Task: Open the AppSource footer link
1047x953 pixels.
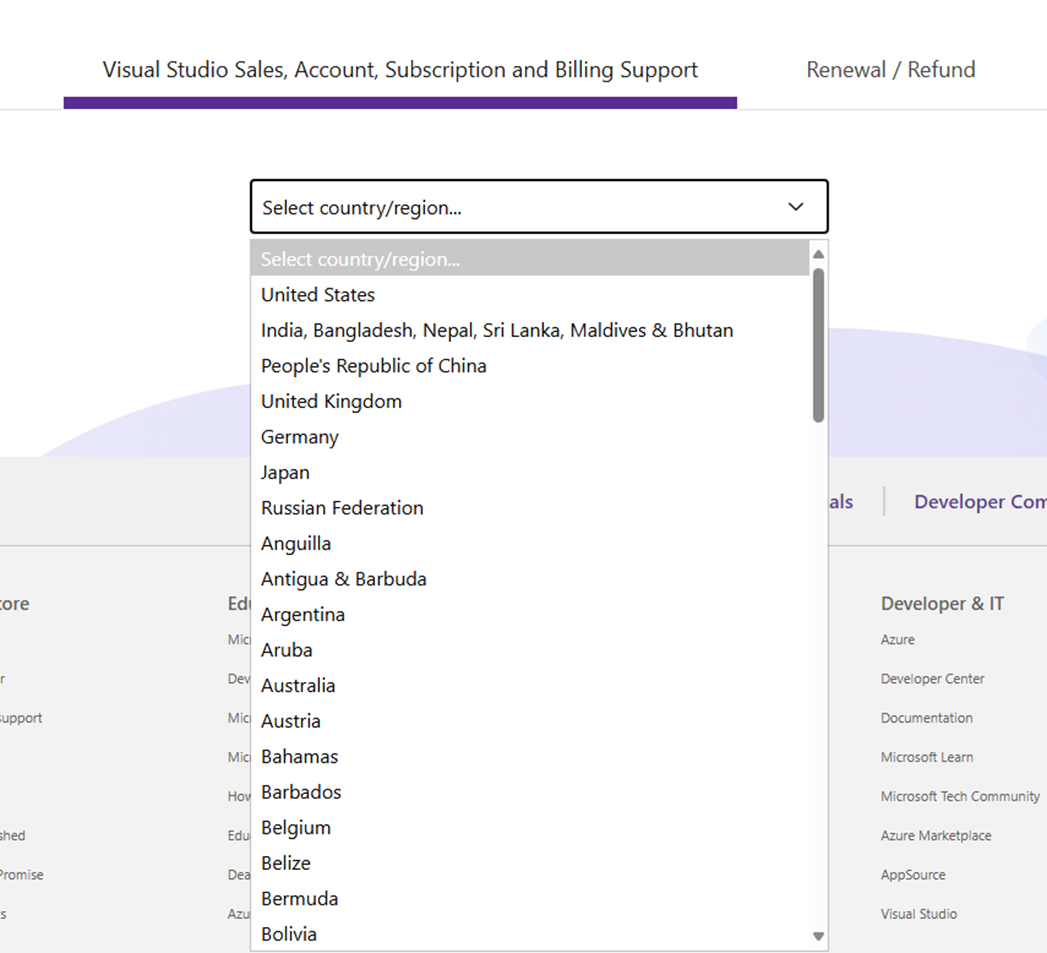Action: coord(913,875)
